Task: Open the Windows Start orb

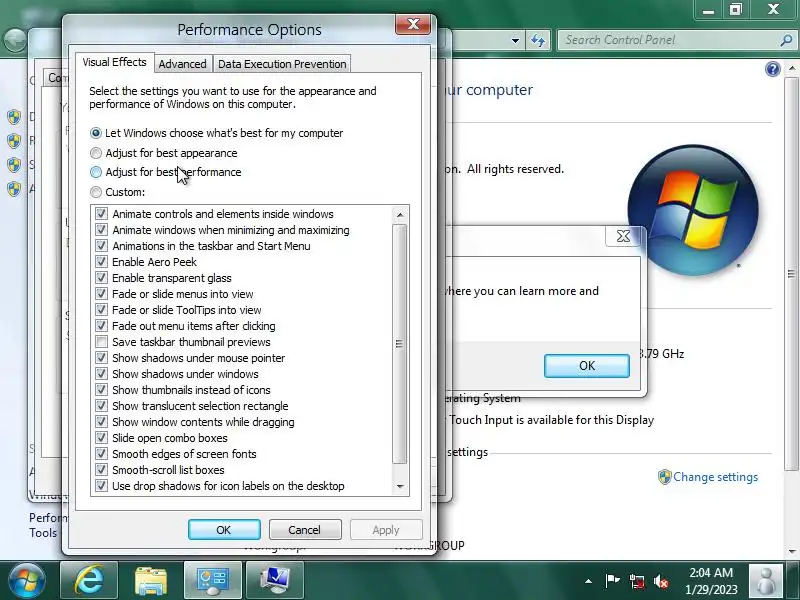Action: 27,581
